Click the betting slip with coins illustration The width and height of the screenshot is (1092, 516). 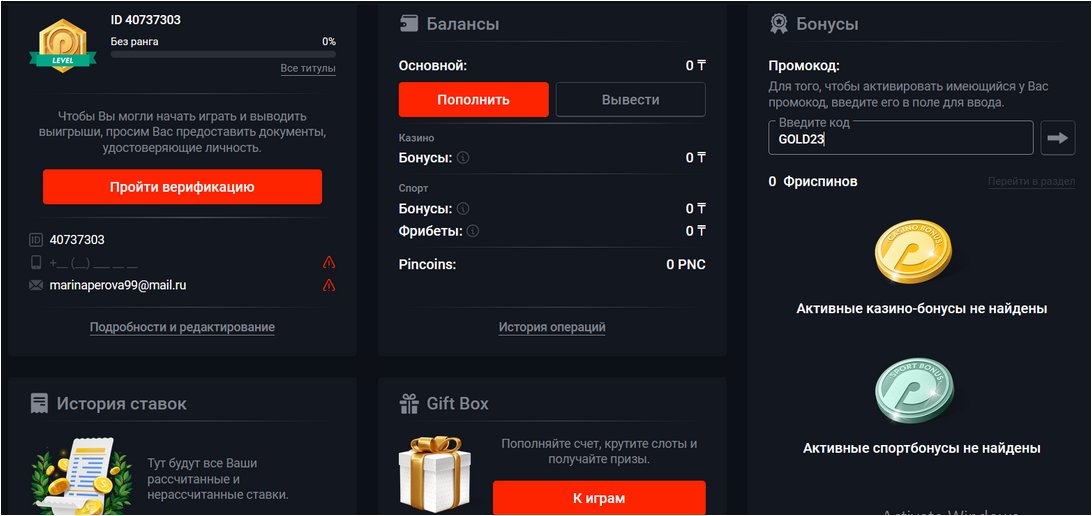81,476
